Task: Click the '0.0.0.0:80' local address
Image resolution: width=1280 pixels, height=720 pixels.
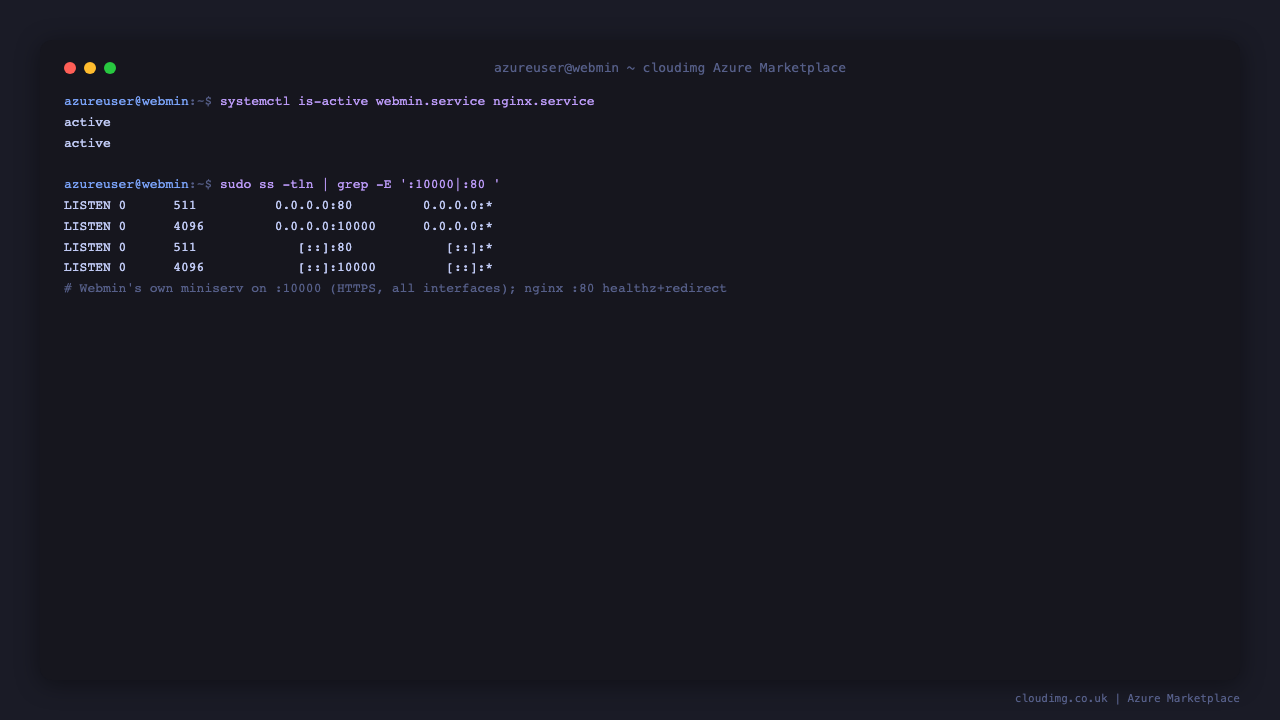Action: [314, 205]
